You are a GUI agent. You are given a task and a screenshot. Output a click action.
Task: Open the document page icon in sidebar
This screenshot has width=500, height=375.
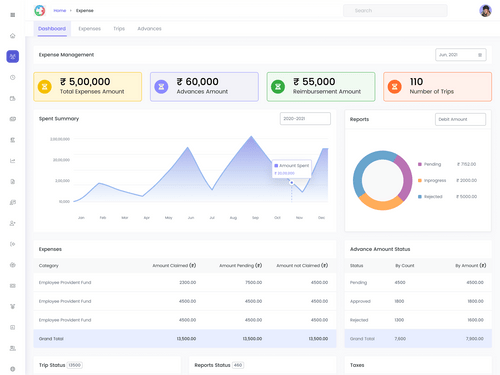13,182
